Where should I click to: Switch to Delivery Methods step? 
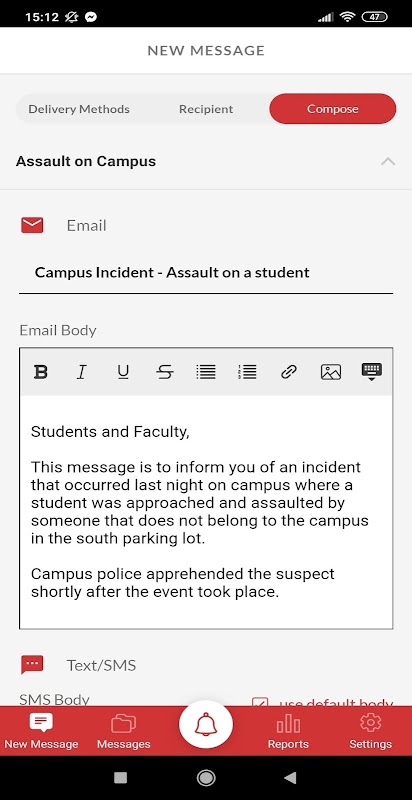79,109
